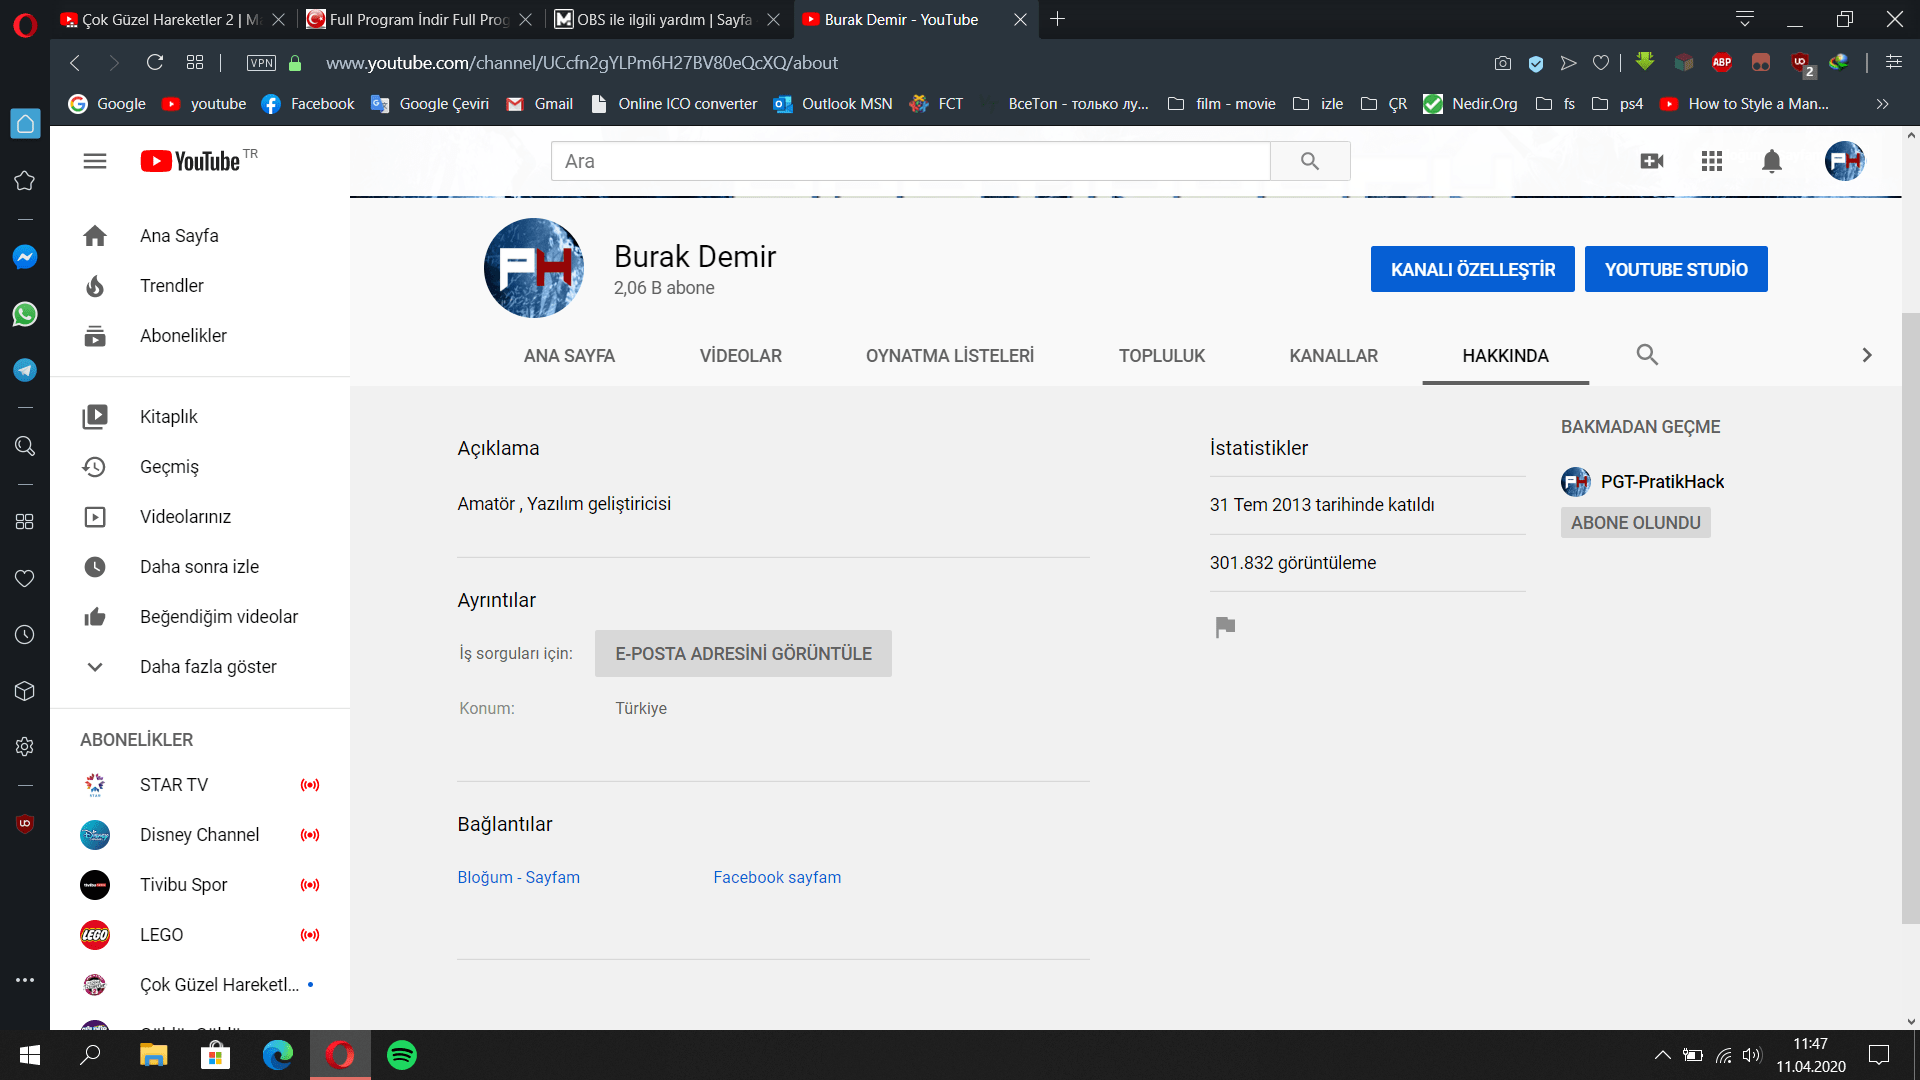The height and width of the screenshot is (1080, 1920).
Task: Open Microsoft Edge from taskbar
Action: [277, 1055]
